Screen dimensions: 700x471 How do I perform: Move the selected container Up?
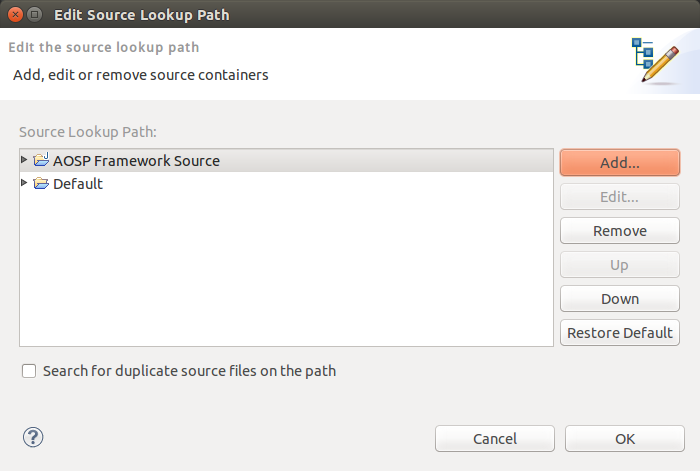click(620, 265)
